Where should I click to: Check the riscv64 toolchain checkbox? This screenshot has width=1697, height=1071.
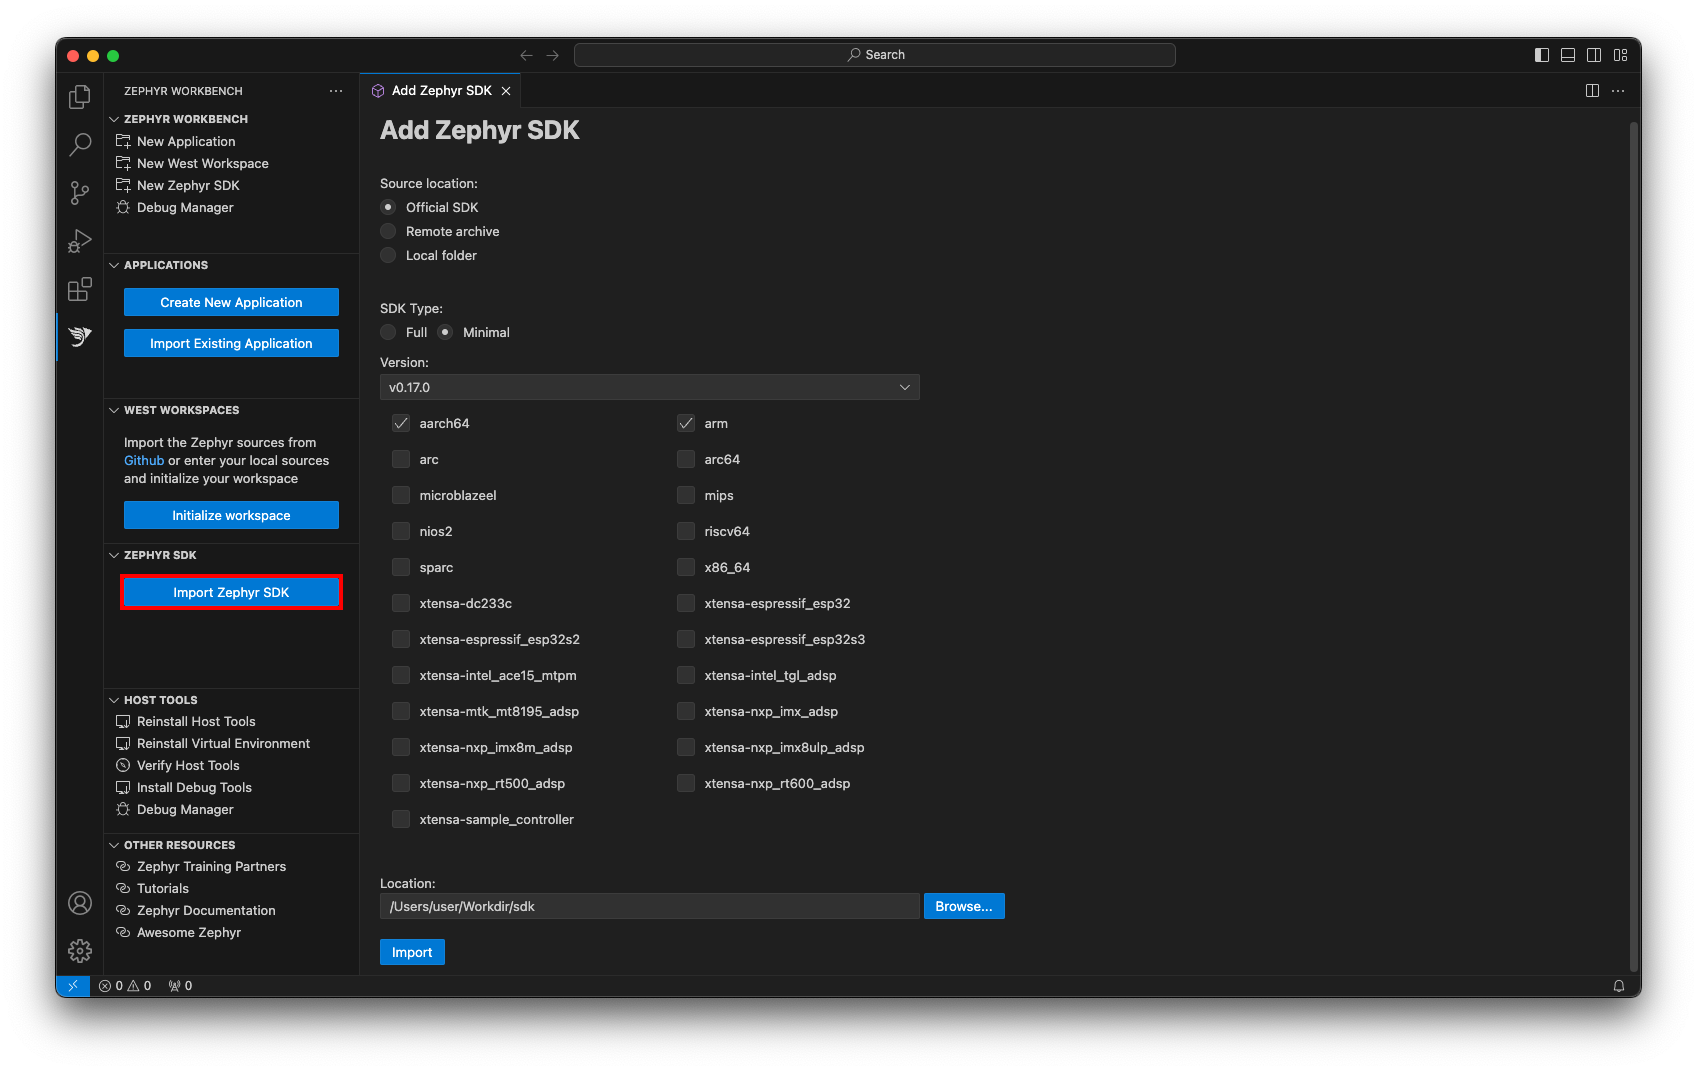click(685, 531)
